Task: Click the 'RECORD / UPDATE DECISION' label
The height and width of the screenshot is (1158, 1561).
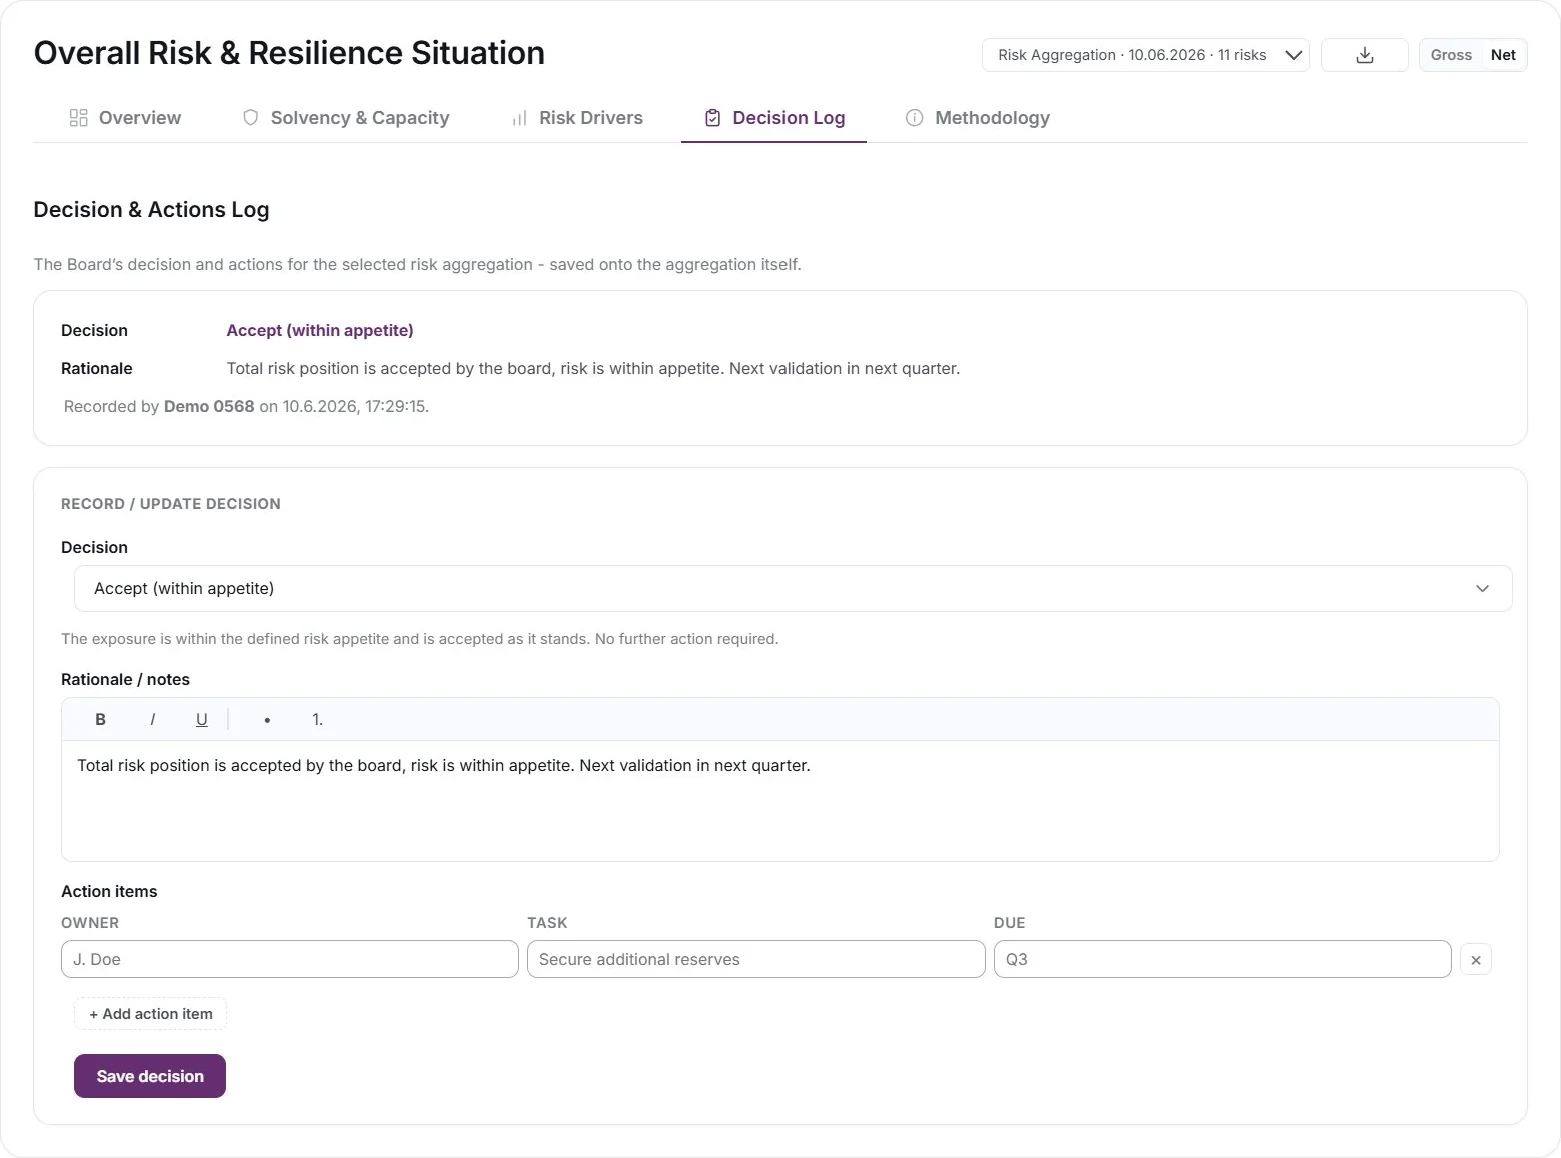Action: 171,504
